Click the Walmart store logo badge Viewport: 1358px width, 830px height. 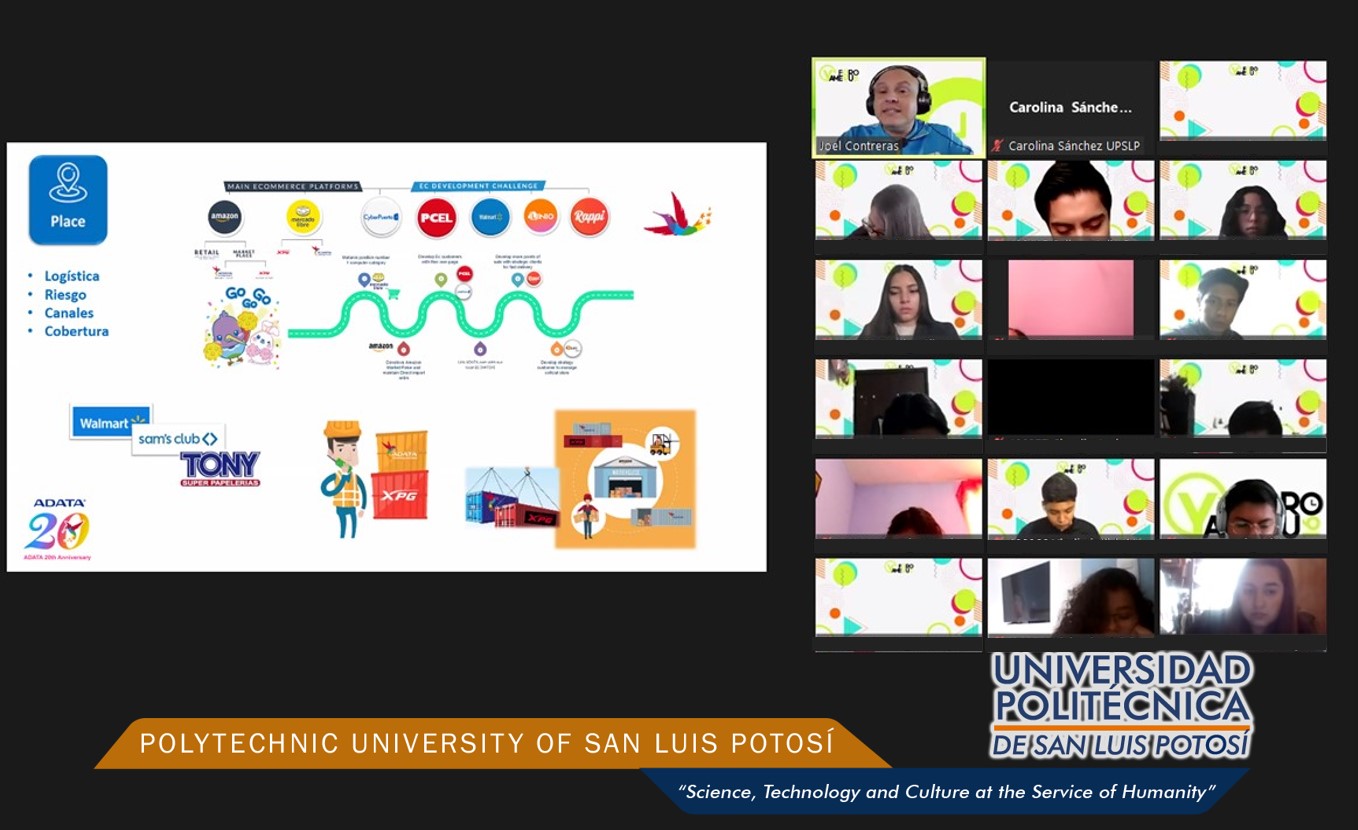110,422
